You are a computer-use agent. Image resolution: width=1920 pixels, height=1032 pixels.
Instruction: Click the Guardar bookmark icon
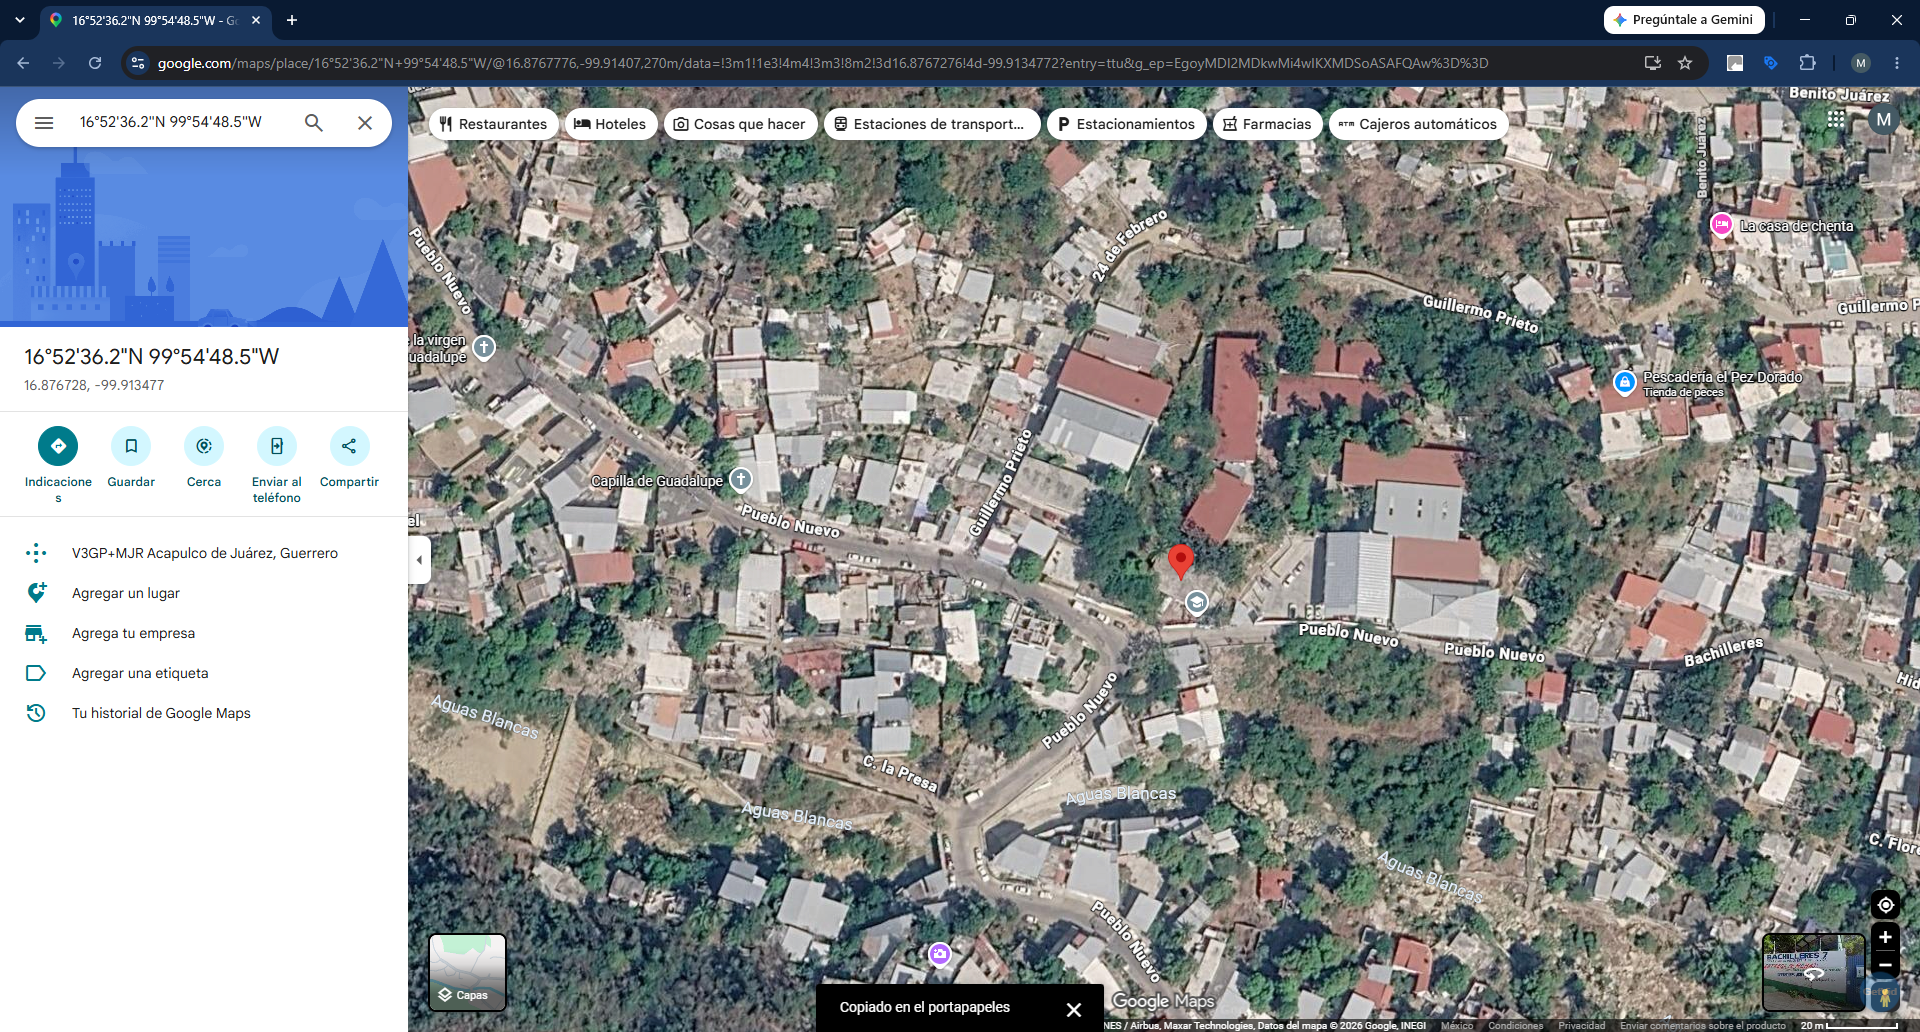coord(131,446)
